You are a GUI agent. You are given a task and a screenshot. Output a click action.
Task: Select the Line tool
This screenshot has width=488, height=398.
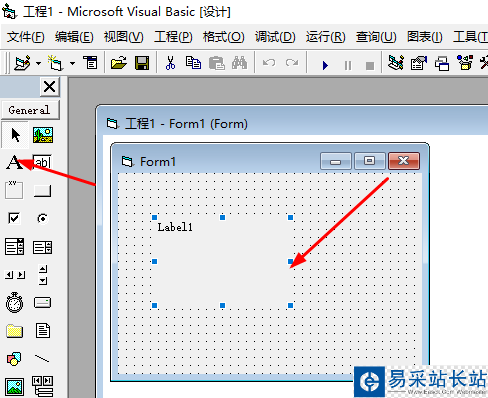click(x=43, y=359)
